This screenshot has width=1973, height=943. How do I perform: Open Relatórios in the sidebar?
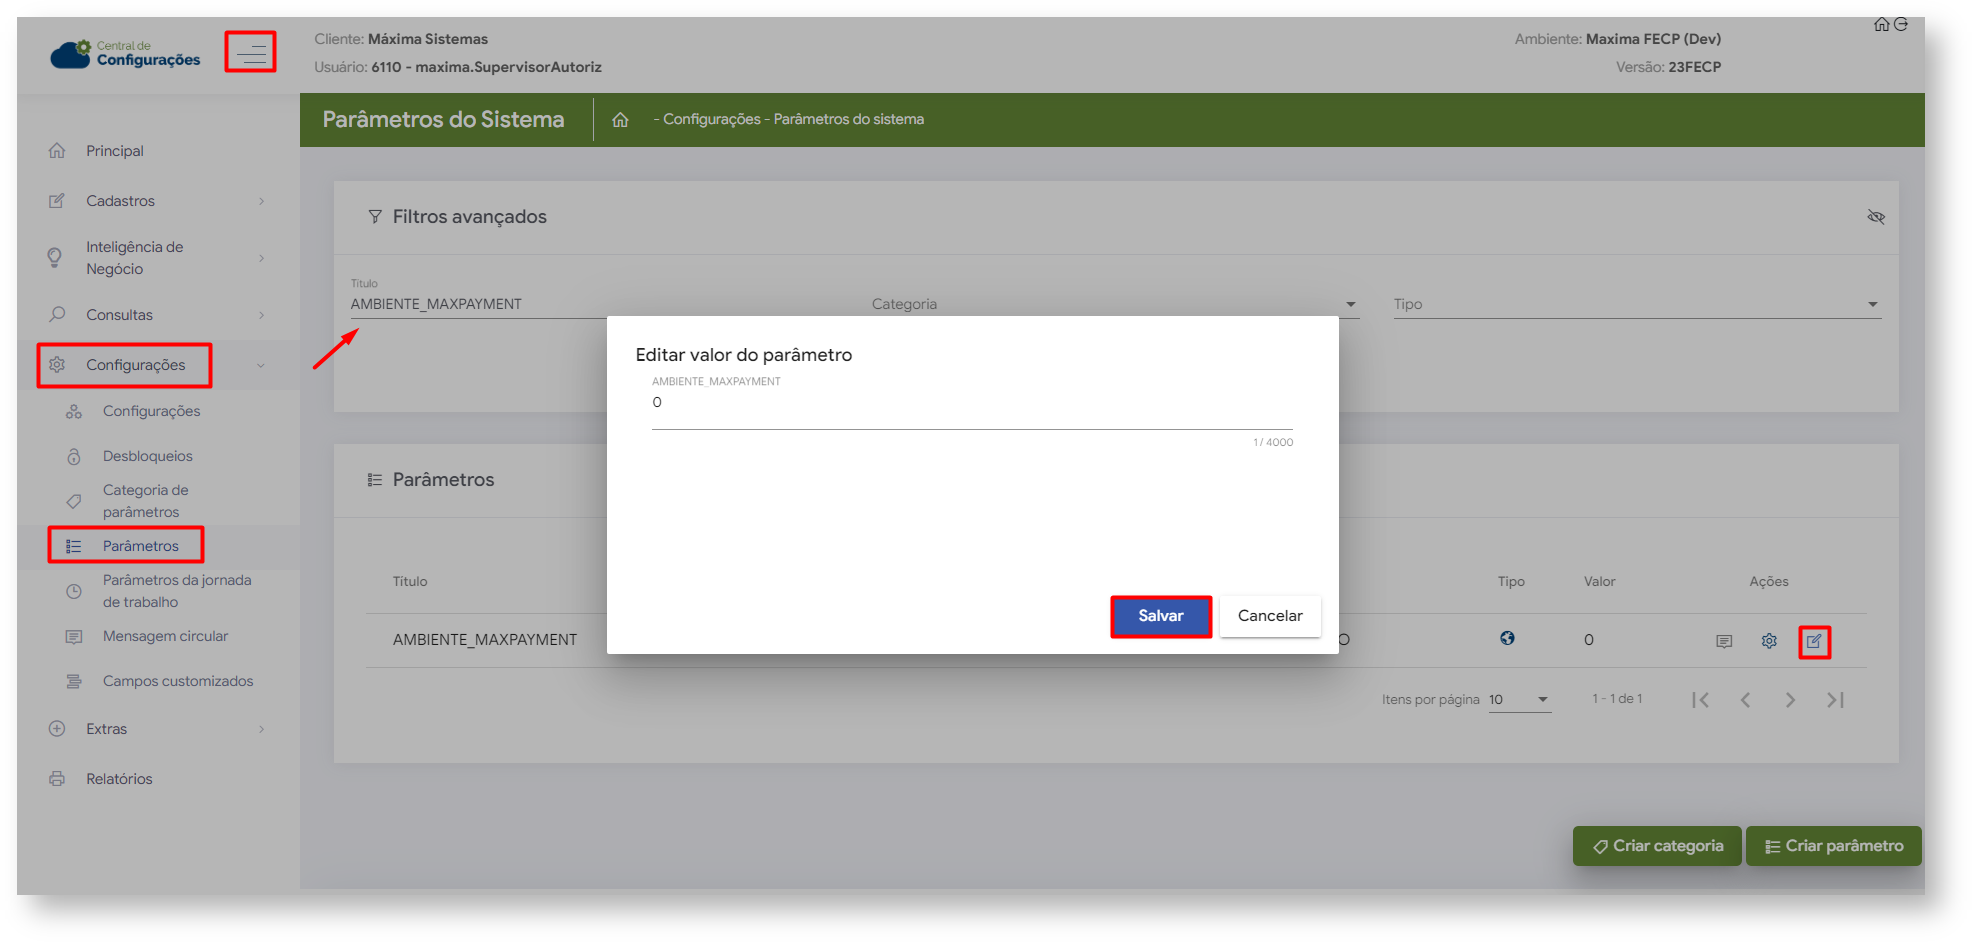(x=119, y=779)
